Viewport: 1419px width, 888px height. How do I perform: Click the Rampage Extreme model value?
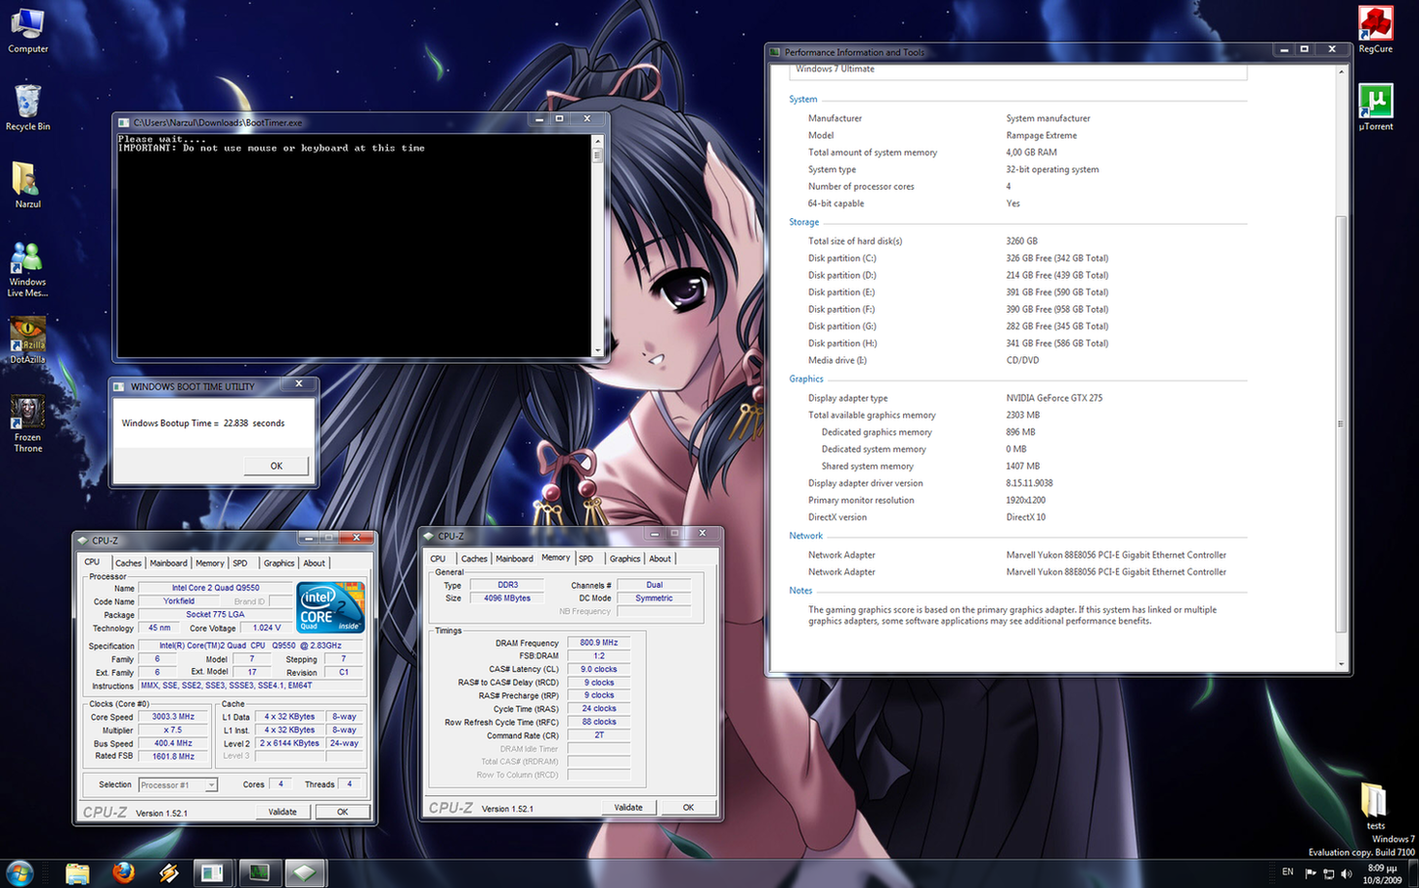pos(1041,136)
